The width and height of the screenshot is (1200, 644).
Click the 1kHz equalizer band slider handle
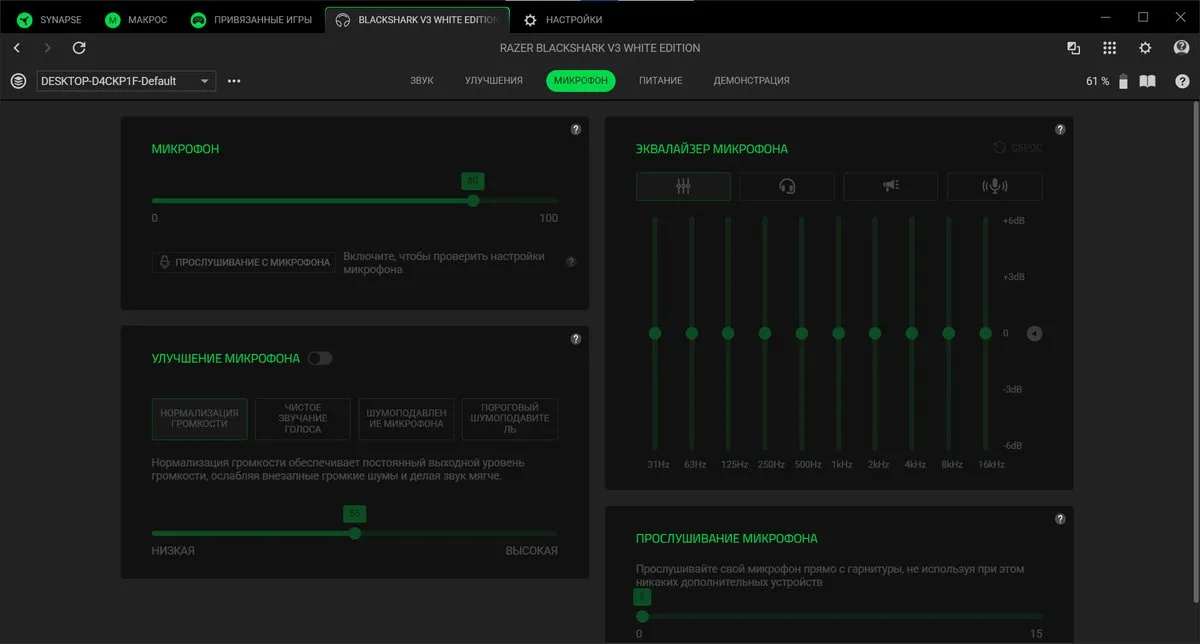tap(838, 333)
